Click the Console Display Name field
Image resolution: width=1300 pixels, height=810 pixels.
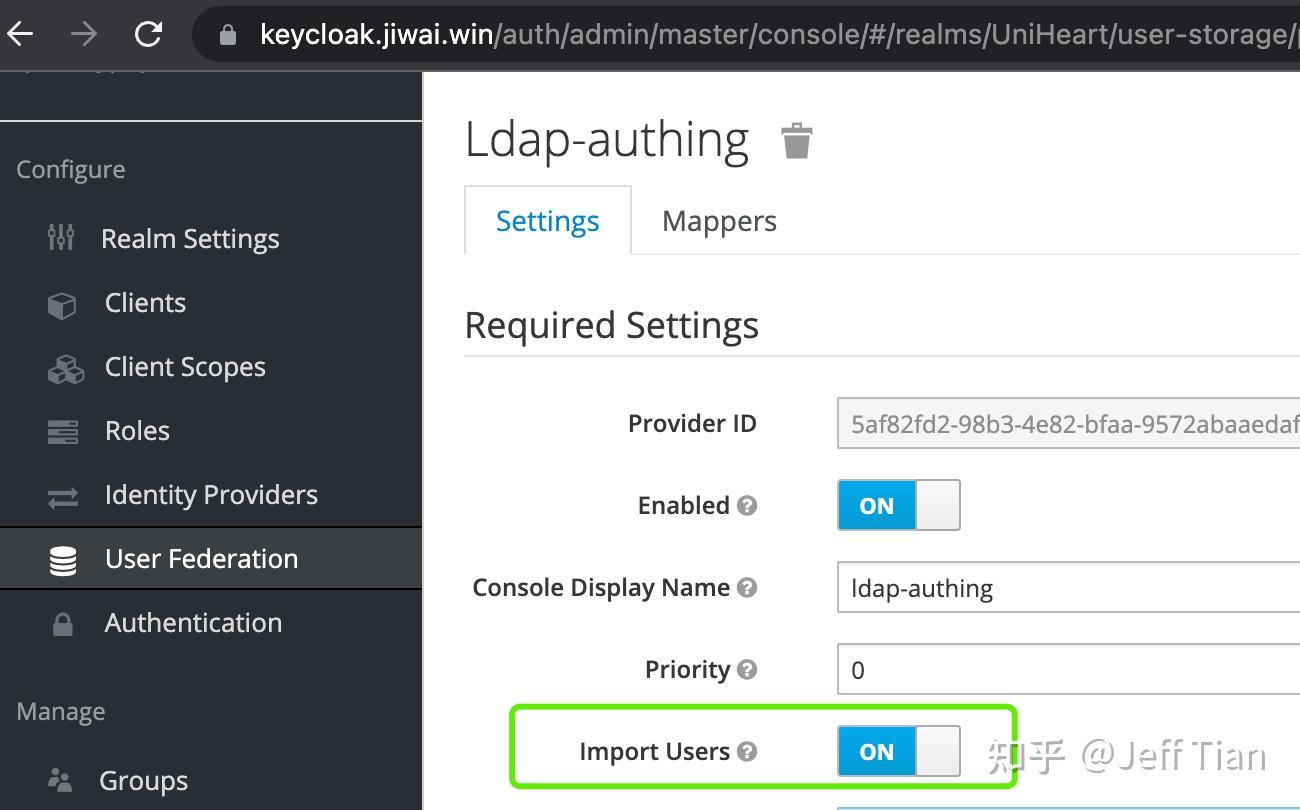click(1060, 588)
